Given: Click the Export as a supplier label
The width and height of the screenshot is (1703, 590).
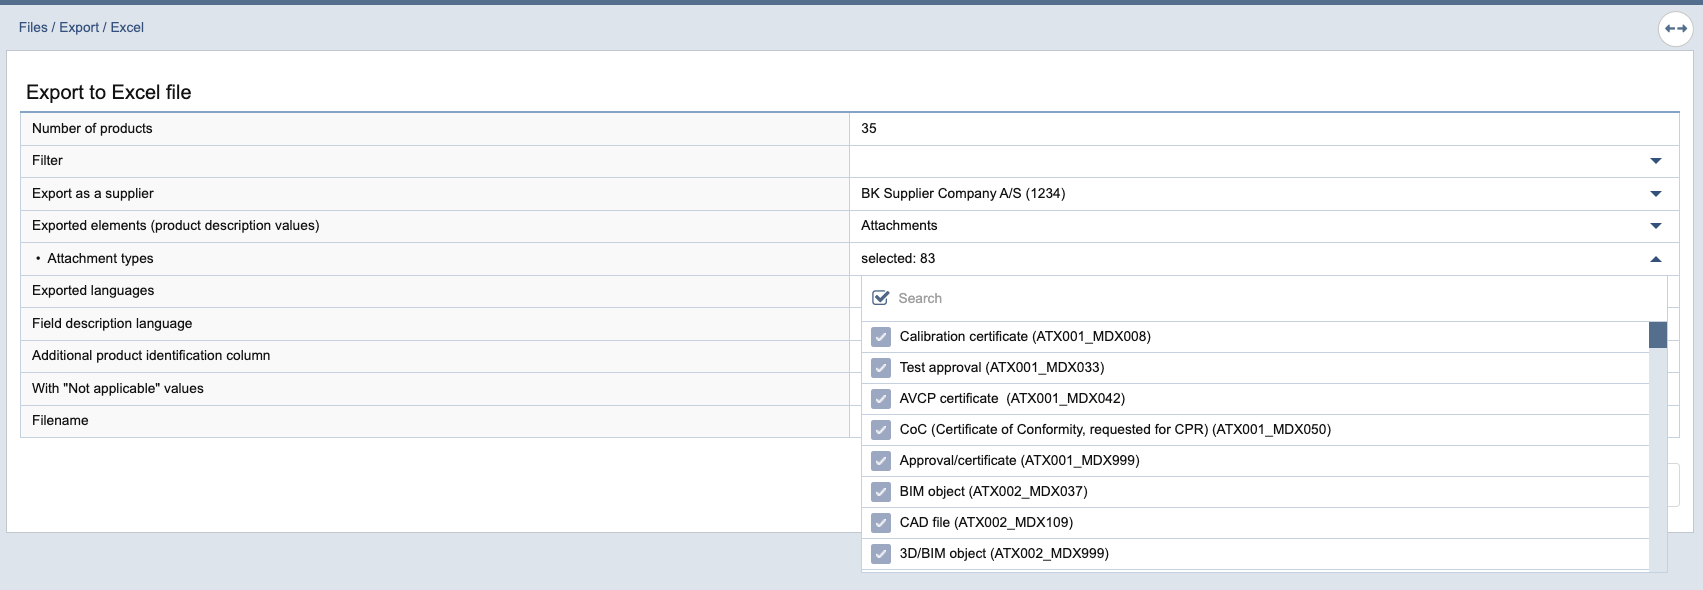Looking at the screenshot, I should (x=93, y=193).
